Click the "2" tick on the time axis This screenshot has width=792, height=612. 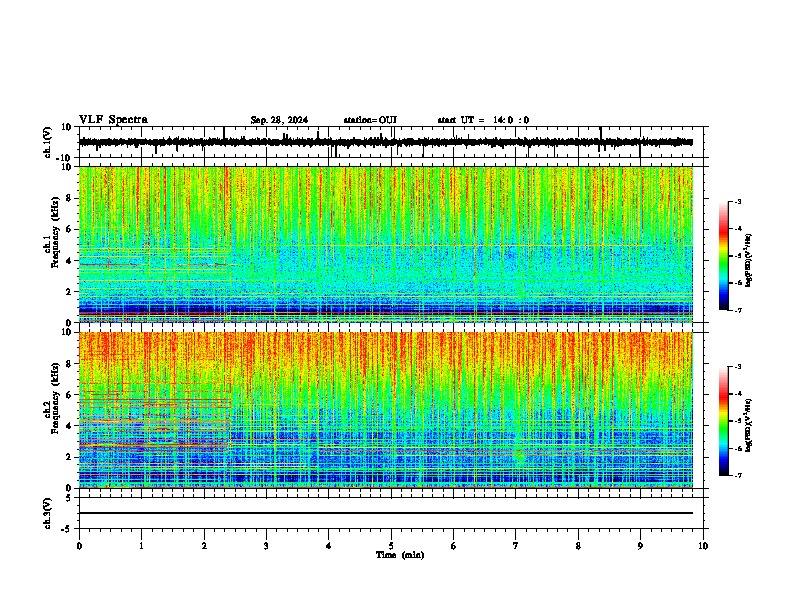point(204,546)
